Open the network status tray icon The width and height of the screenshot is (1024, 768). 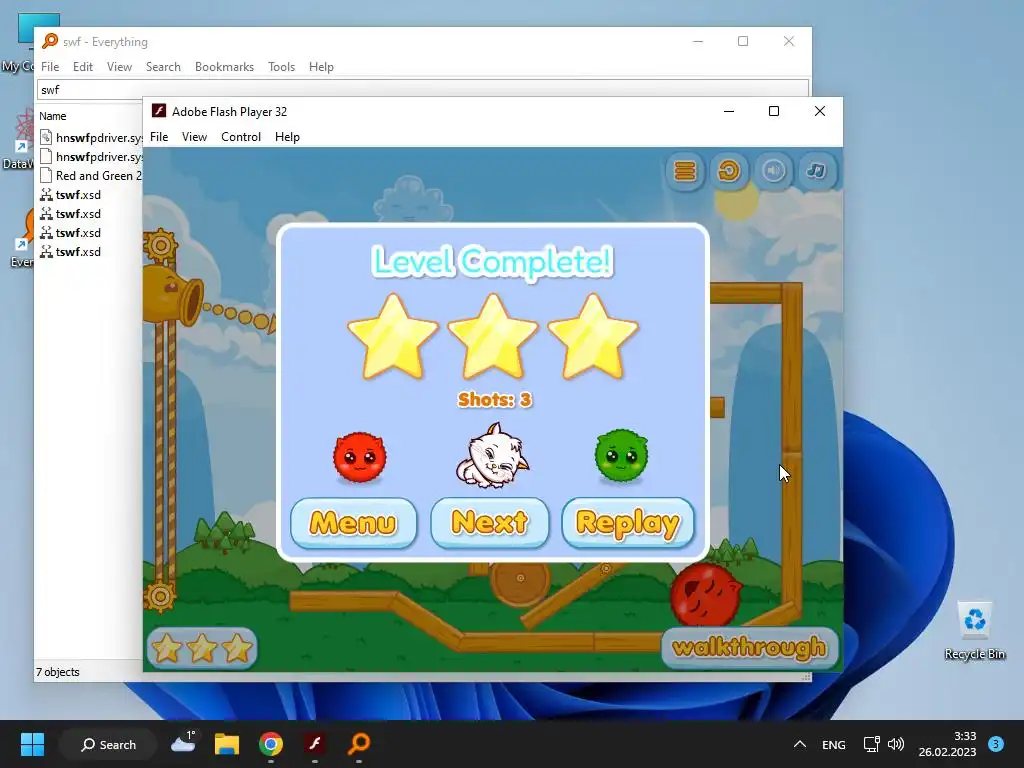click(x=871, y=744)
